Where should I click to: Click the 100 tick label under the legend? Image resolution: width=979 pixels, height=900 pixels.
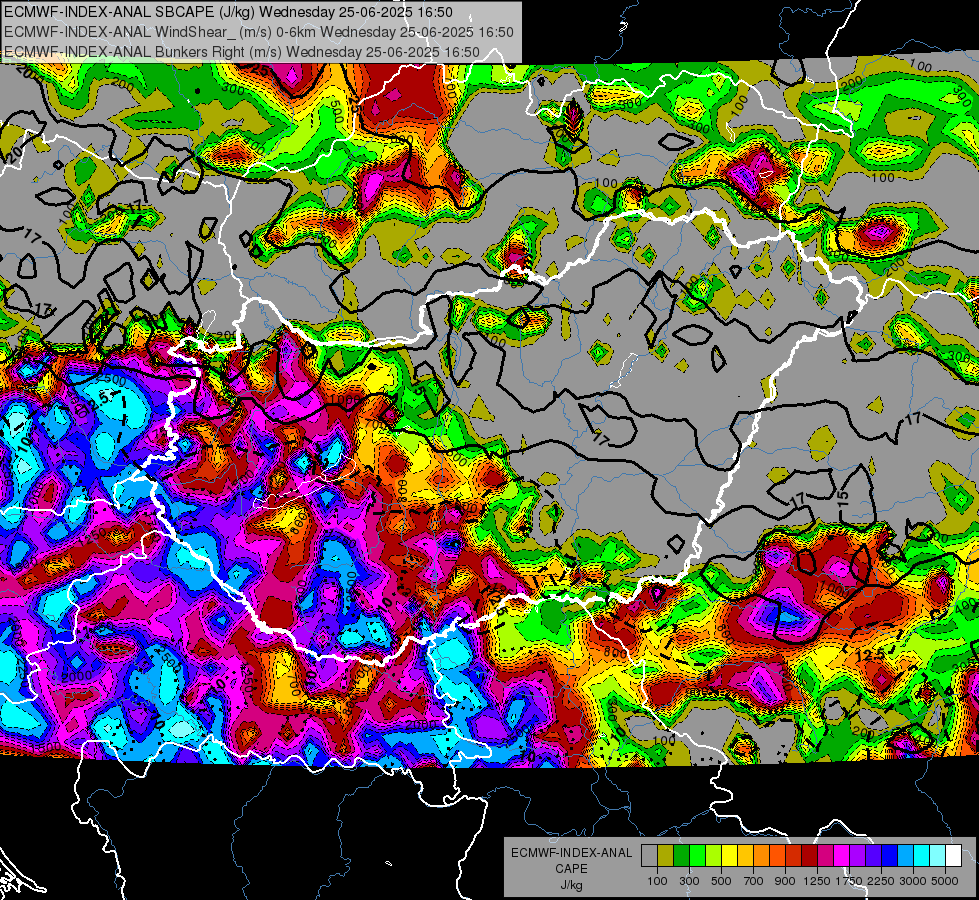(657, 881)
